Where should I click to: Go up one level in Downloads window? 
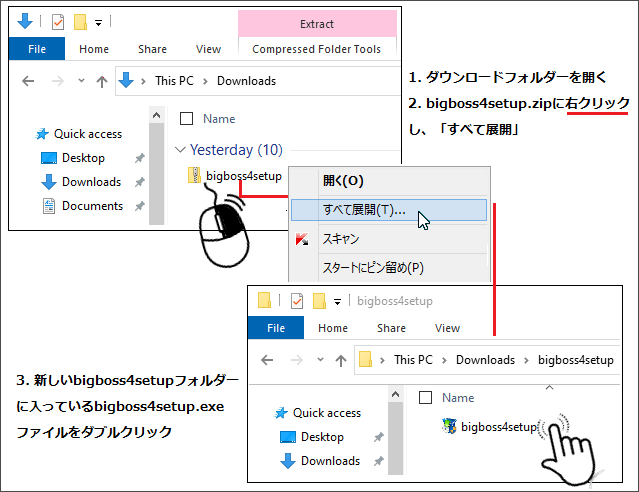(102, 82)
